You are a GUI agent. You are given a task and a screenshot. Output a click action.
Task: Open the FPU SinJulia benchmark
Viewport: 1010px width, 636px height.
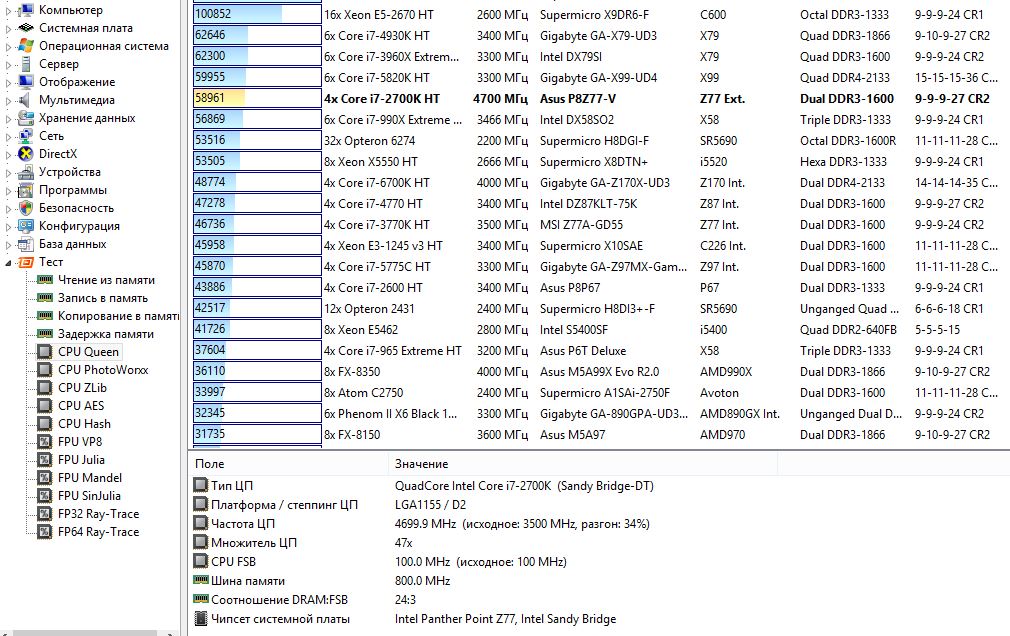coord(89,496)
